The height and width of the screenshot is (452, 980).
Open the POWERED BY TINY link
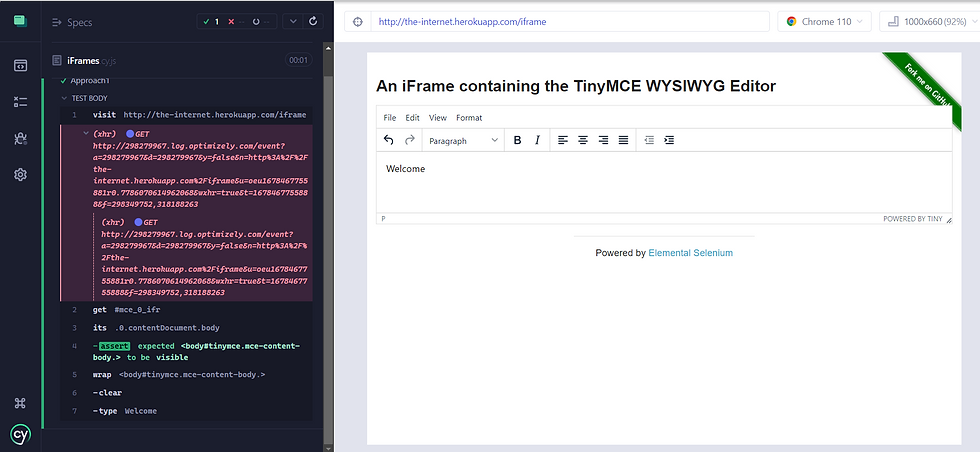click(912, 219)
